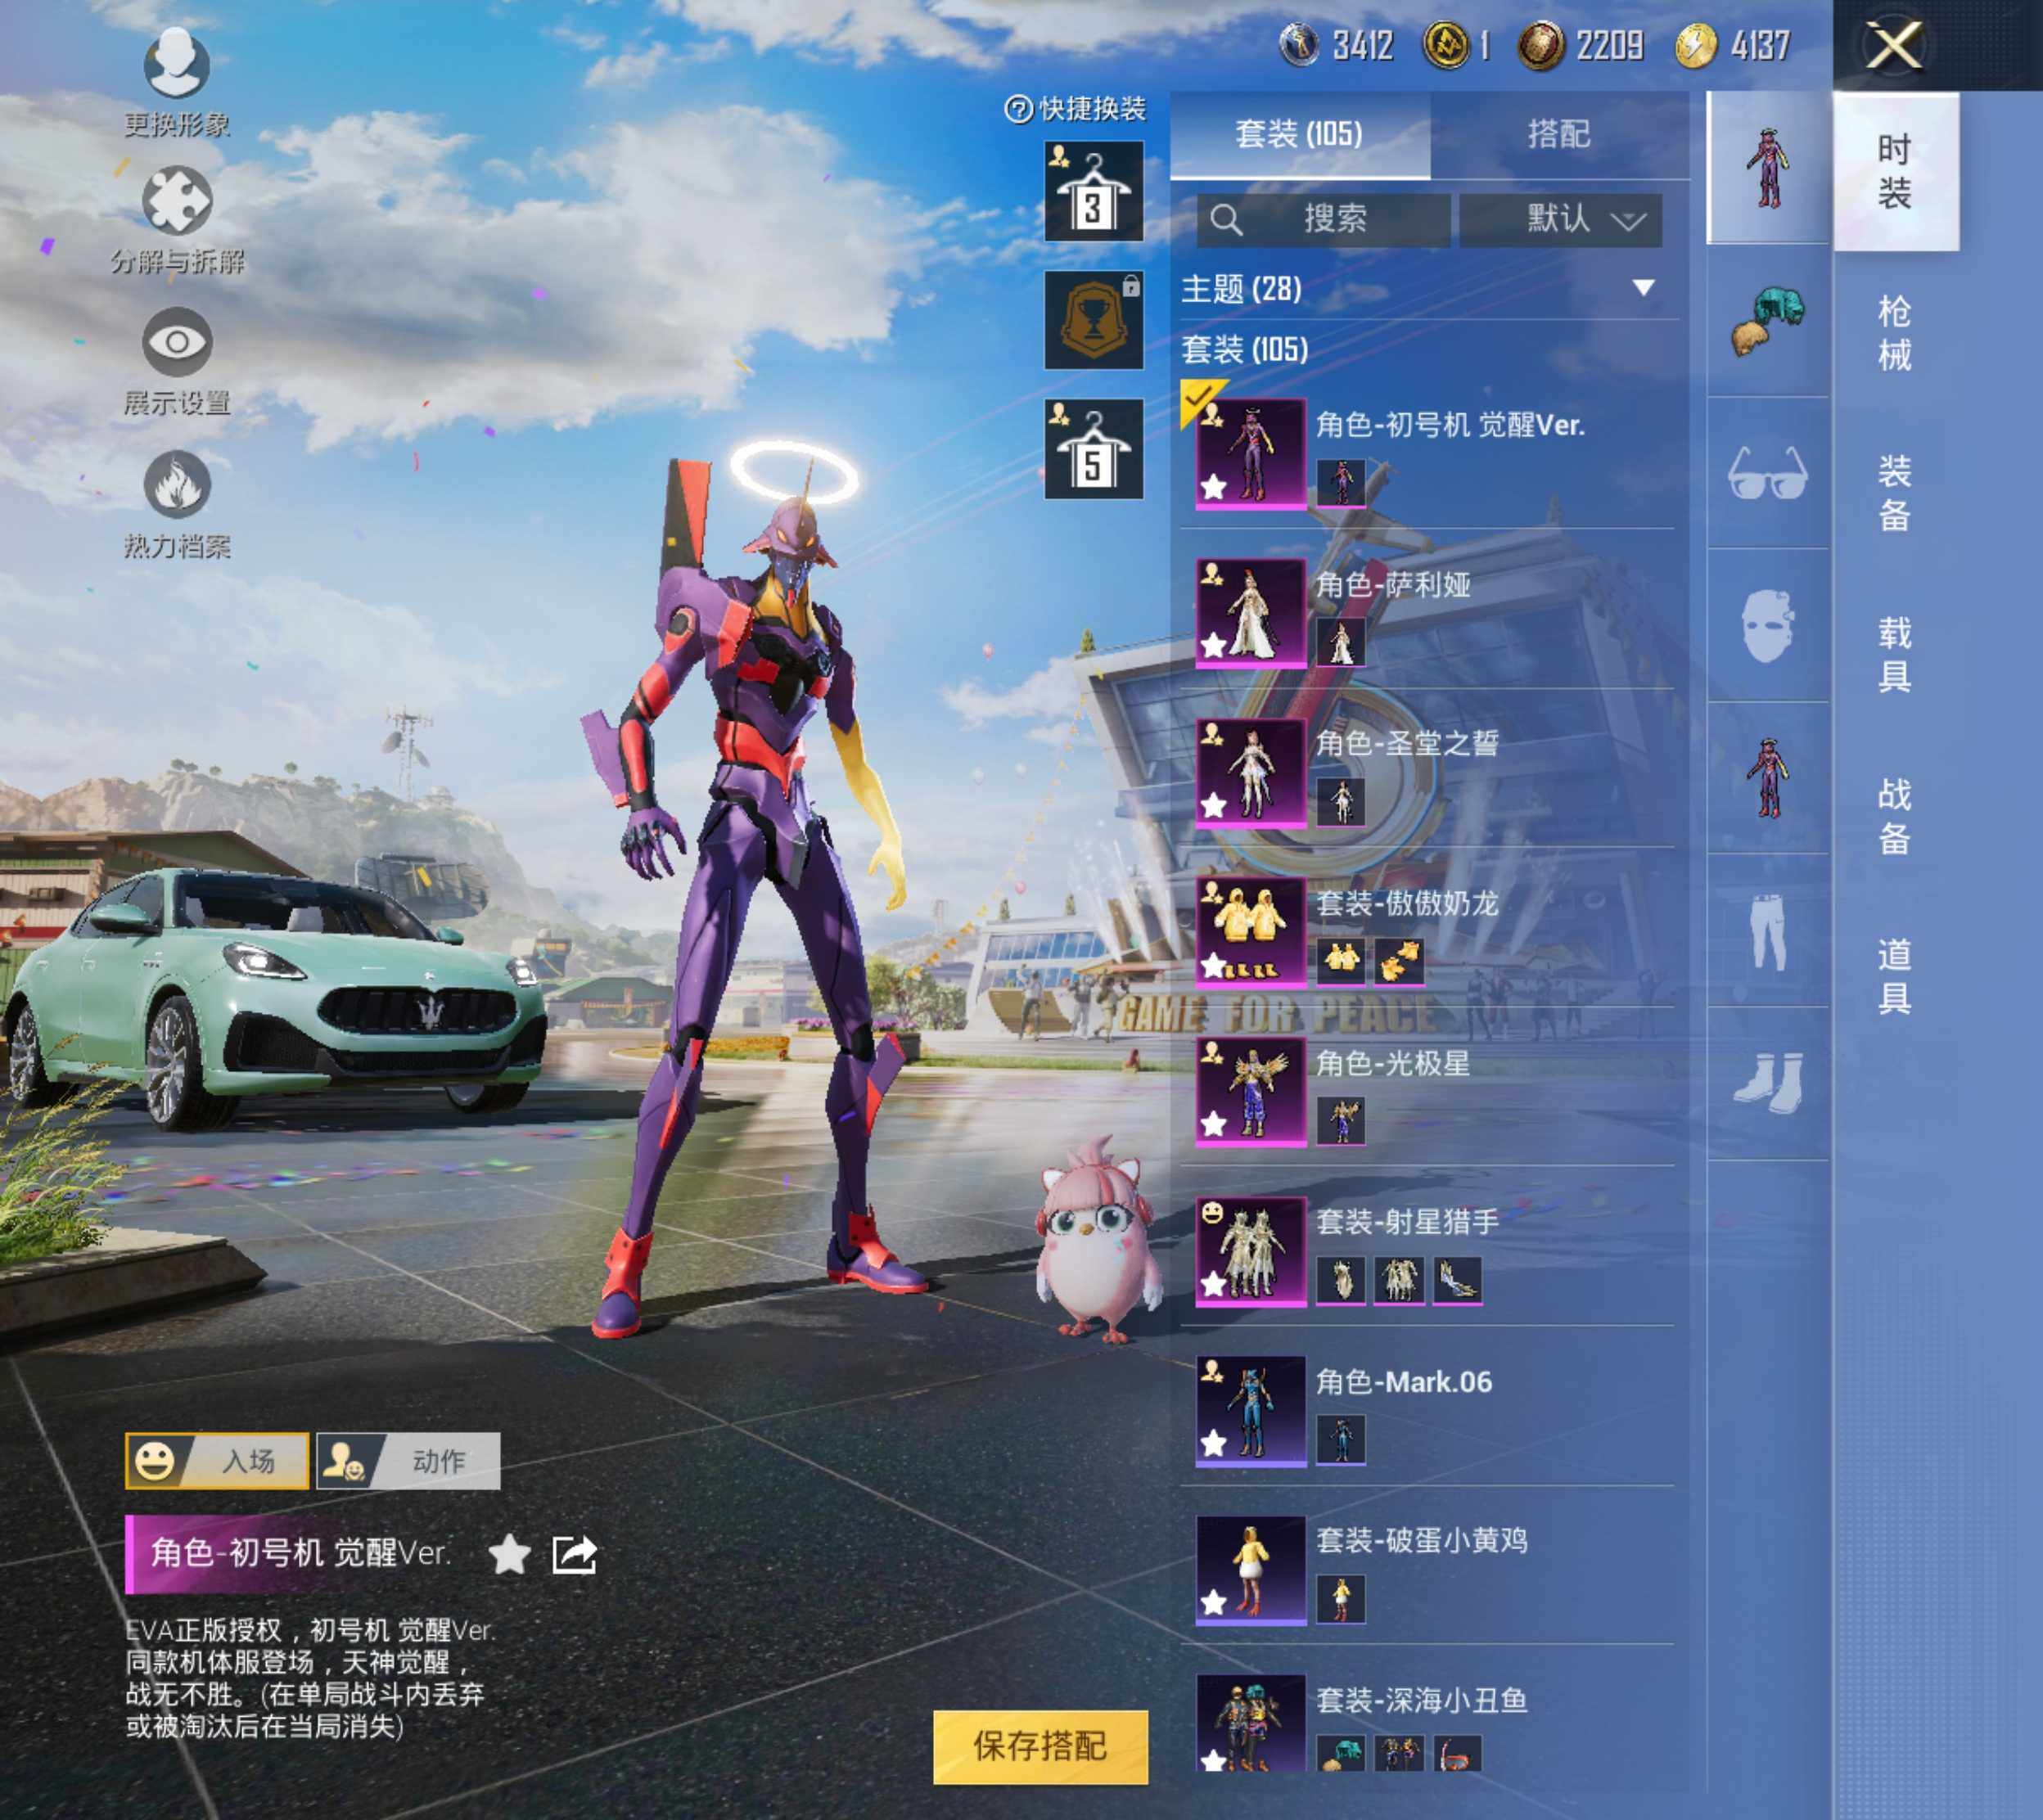Open the 默认 sort dropdown
This screenshot has width=2043, height=1820.
(1561, 219)
